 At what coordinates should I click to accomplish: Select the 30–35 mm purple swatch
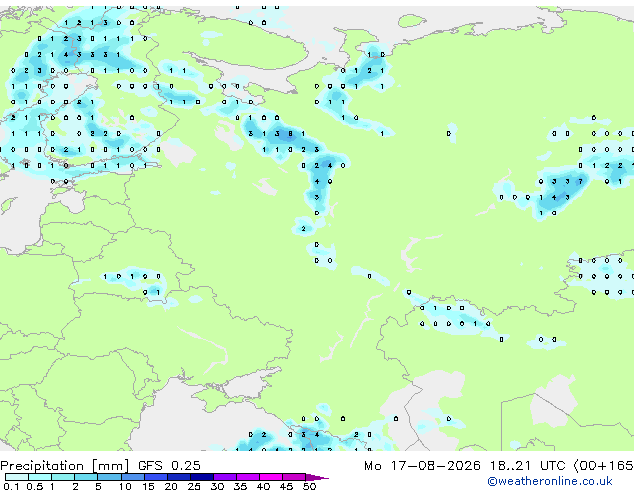225,477
